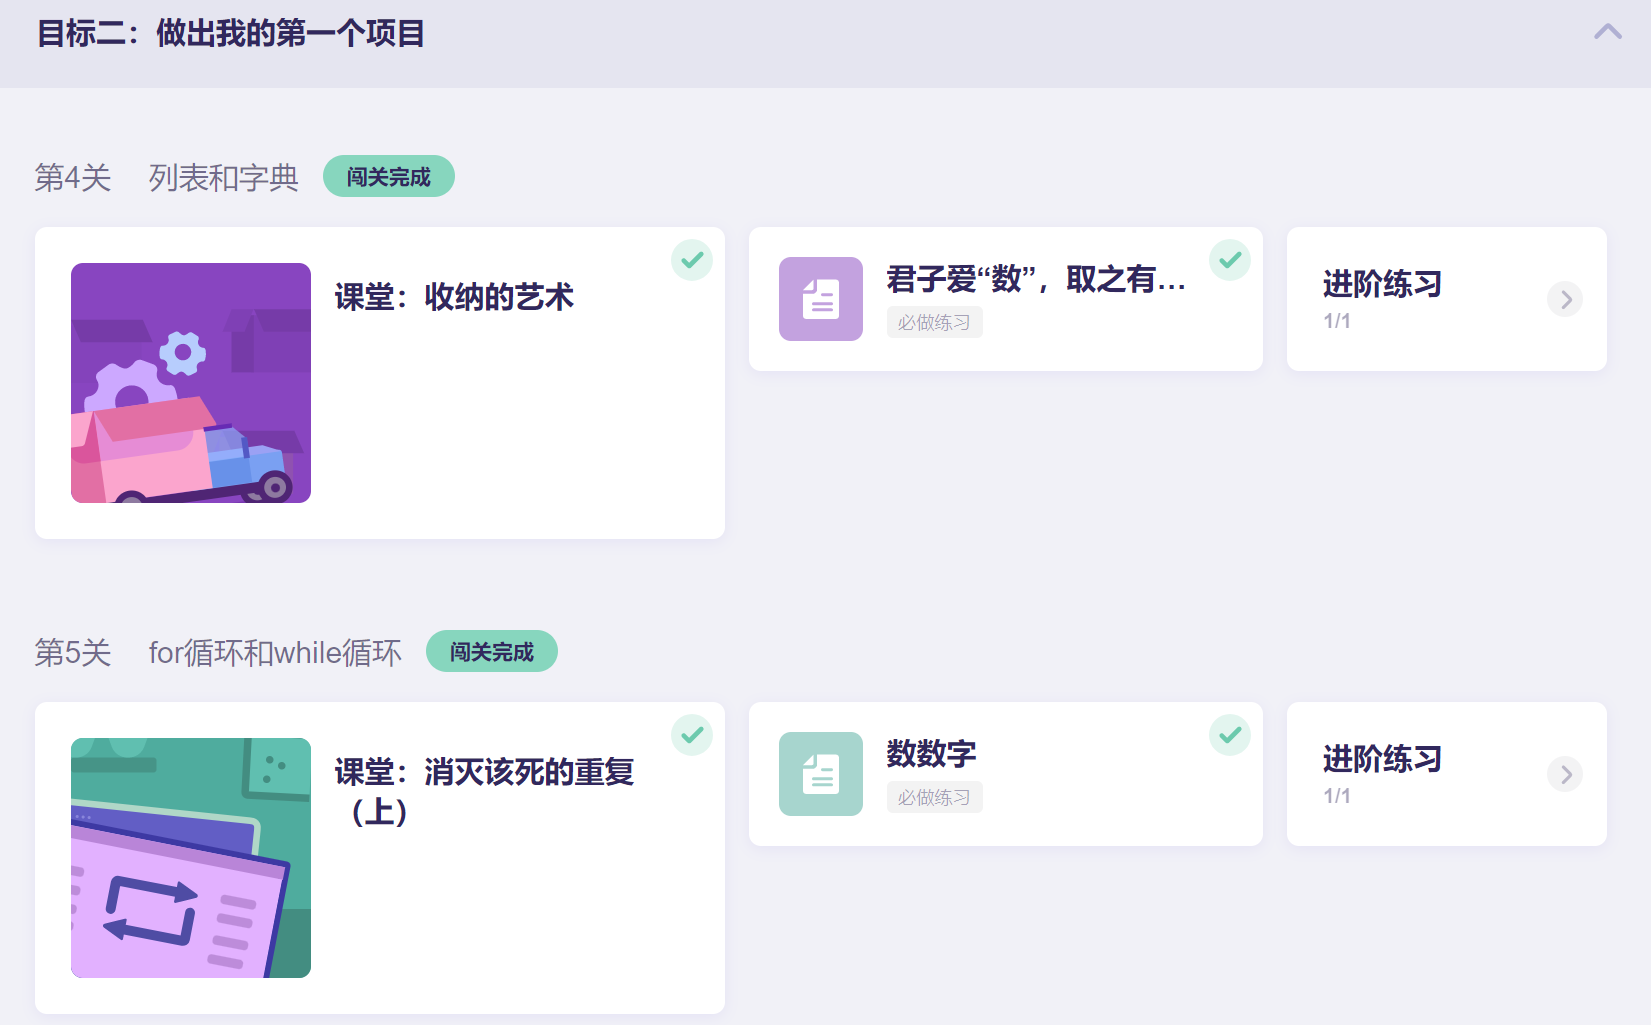This screenshot has width=1651, height=1025.
Task: Click the checkmark on 收纳的艺术 lesson card
Action: (692, 260)
